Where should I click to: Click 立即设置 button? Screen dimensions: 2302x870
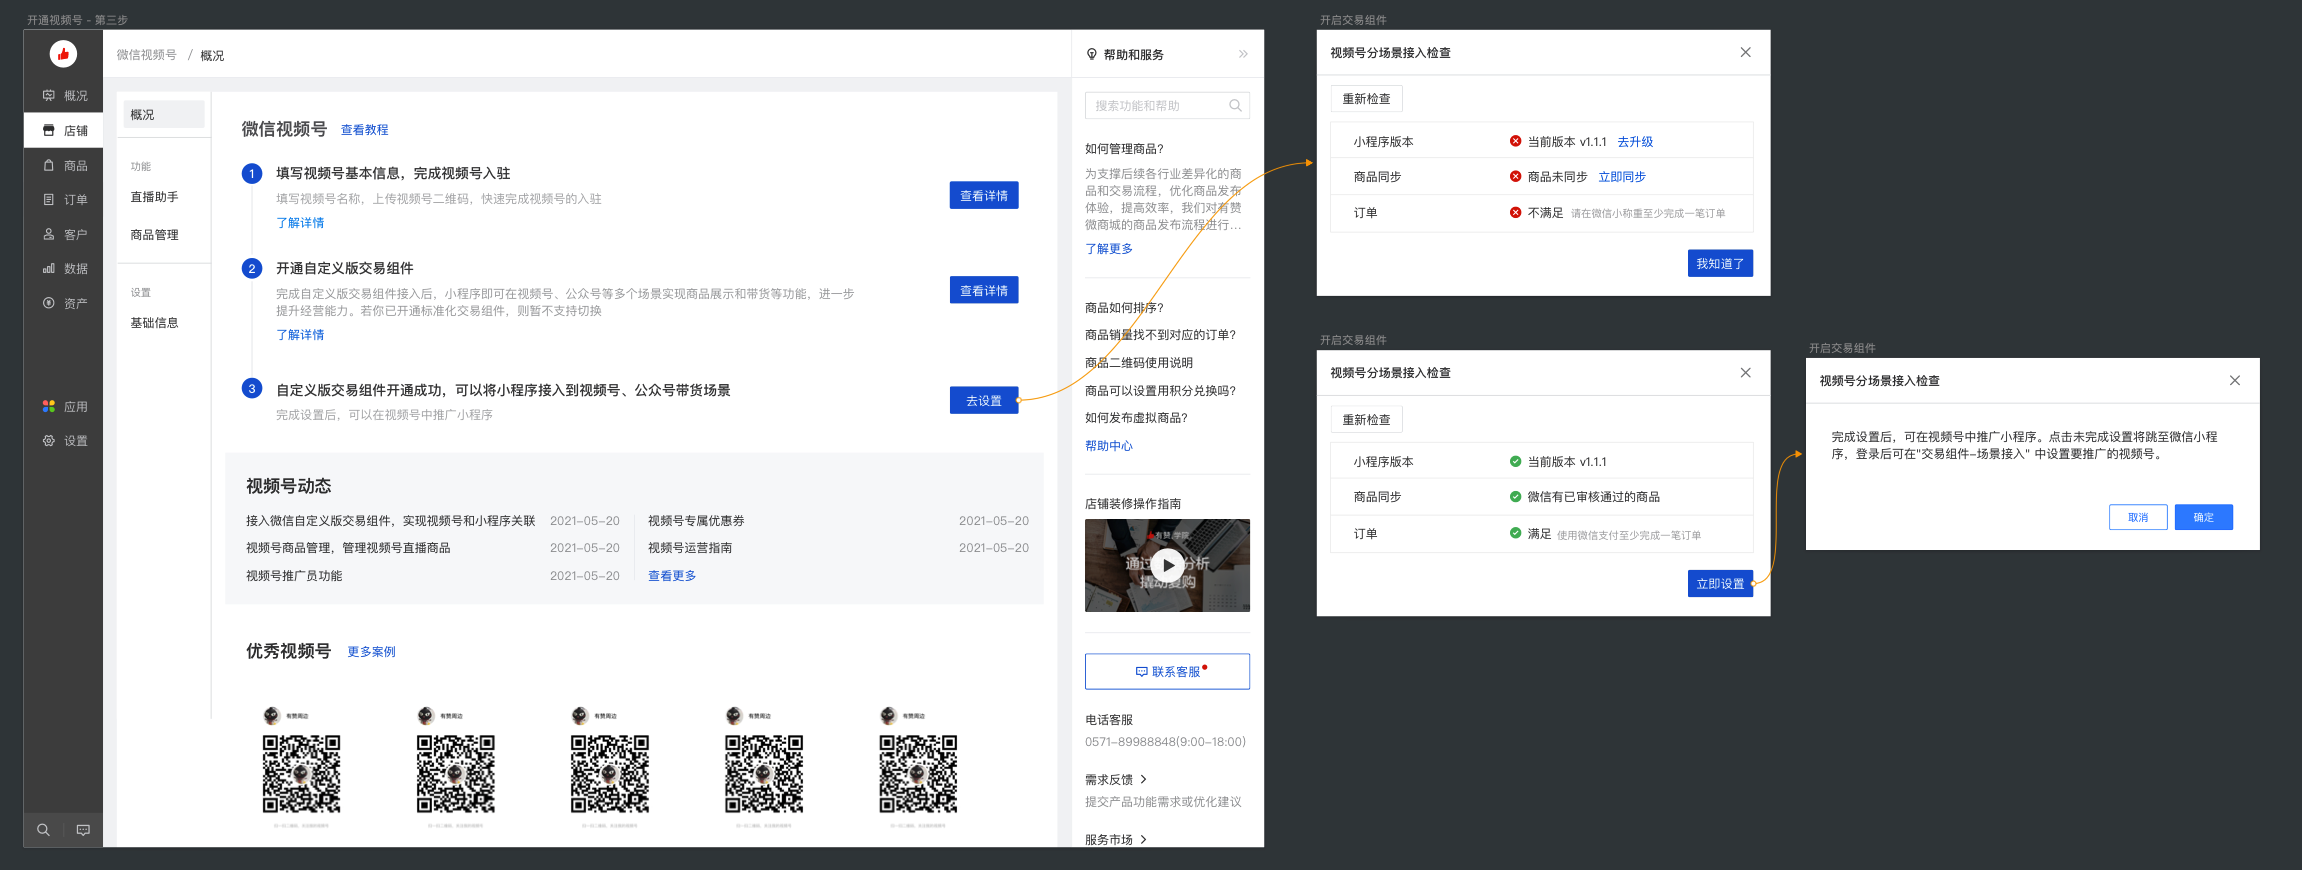coord(1720,583)
